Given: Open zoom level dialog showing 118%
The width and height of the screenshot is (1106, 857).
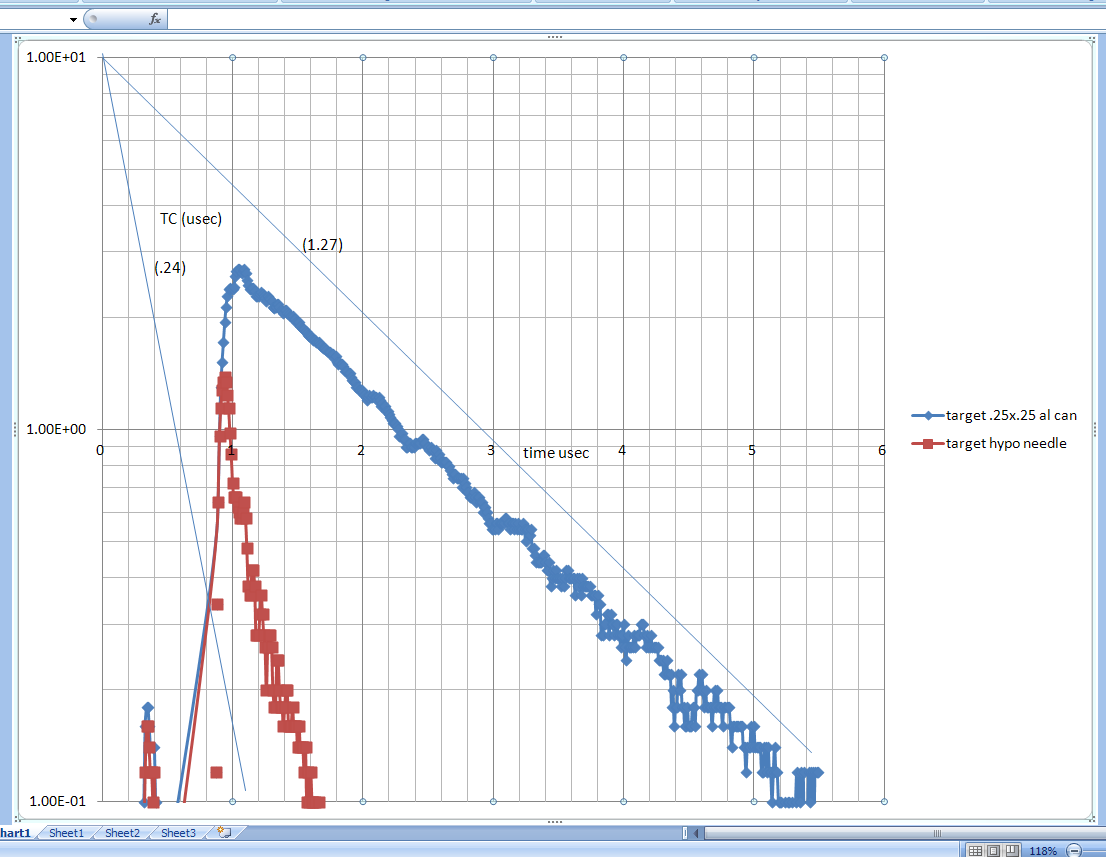Looking at the screenshot, I should [1043, 851].
